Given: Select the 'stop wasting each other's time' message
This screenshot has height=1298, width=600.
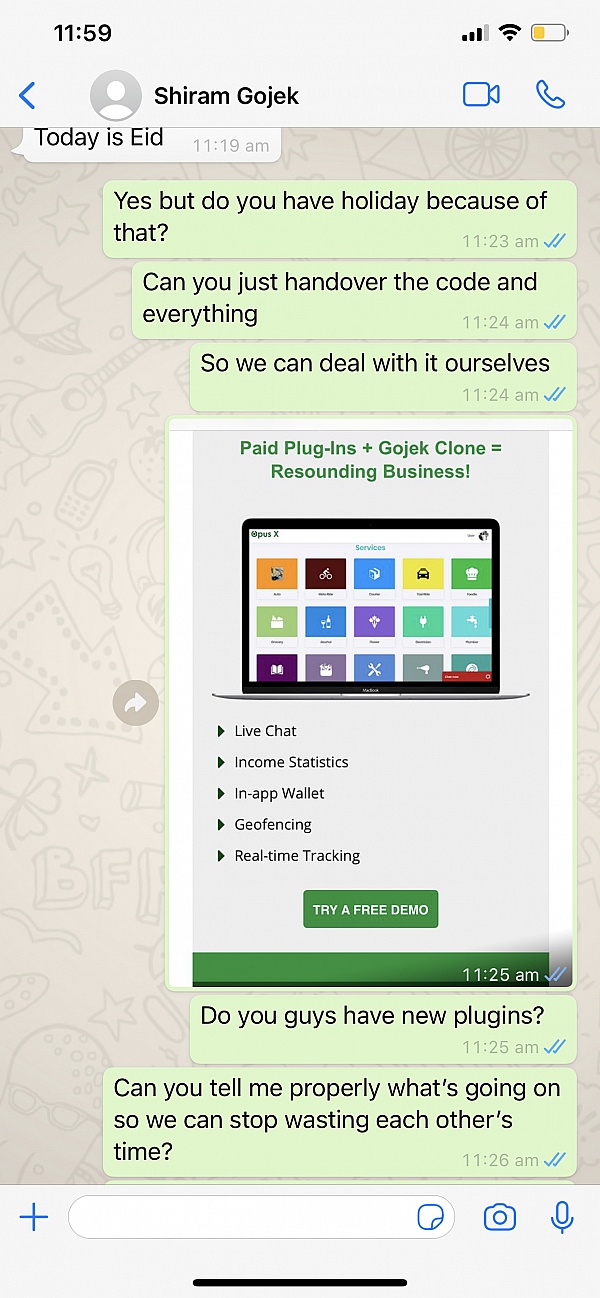Looking at the screenshot, I should click(x=340, y=1121).
